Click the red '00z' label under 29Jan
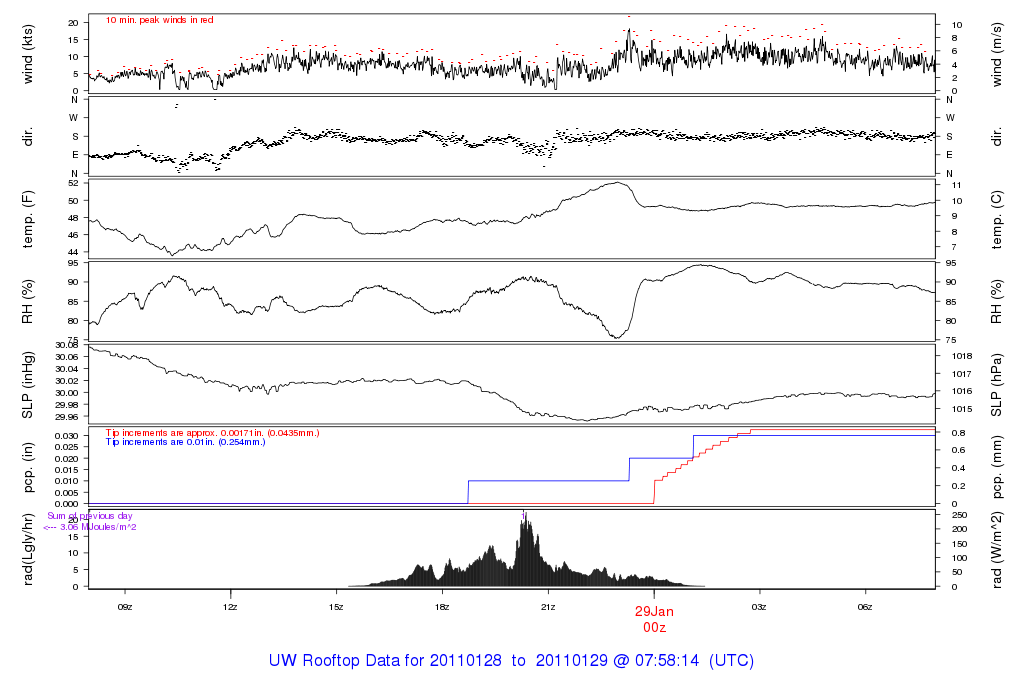This screenshot has width=1024, height=700. [x=654, y=628]
